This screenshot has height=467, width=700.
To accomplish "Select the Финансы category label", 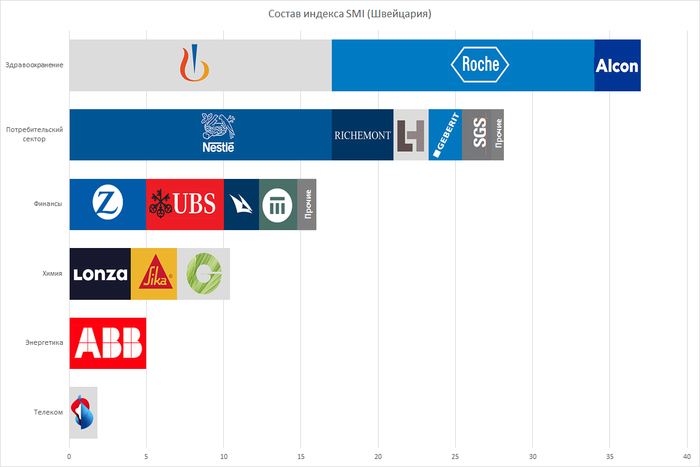I will [48, 204].
